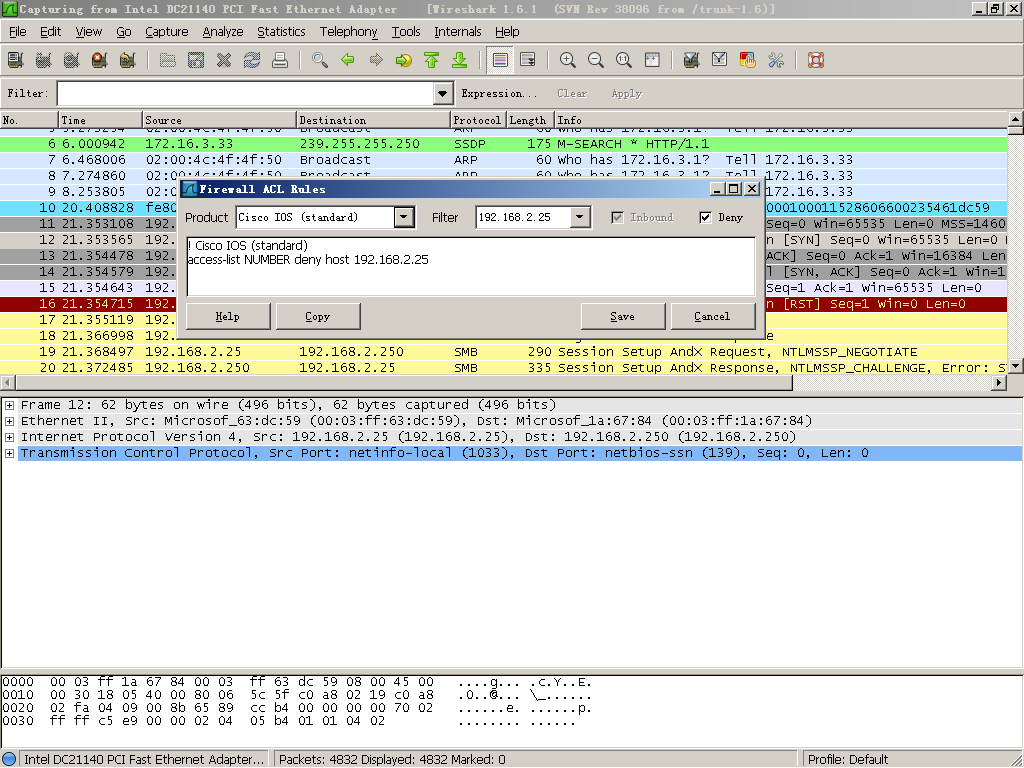1024x768 pixels.
Task: Click Help button in ACL dialog
Action: 228,316
